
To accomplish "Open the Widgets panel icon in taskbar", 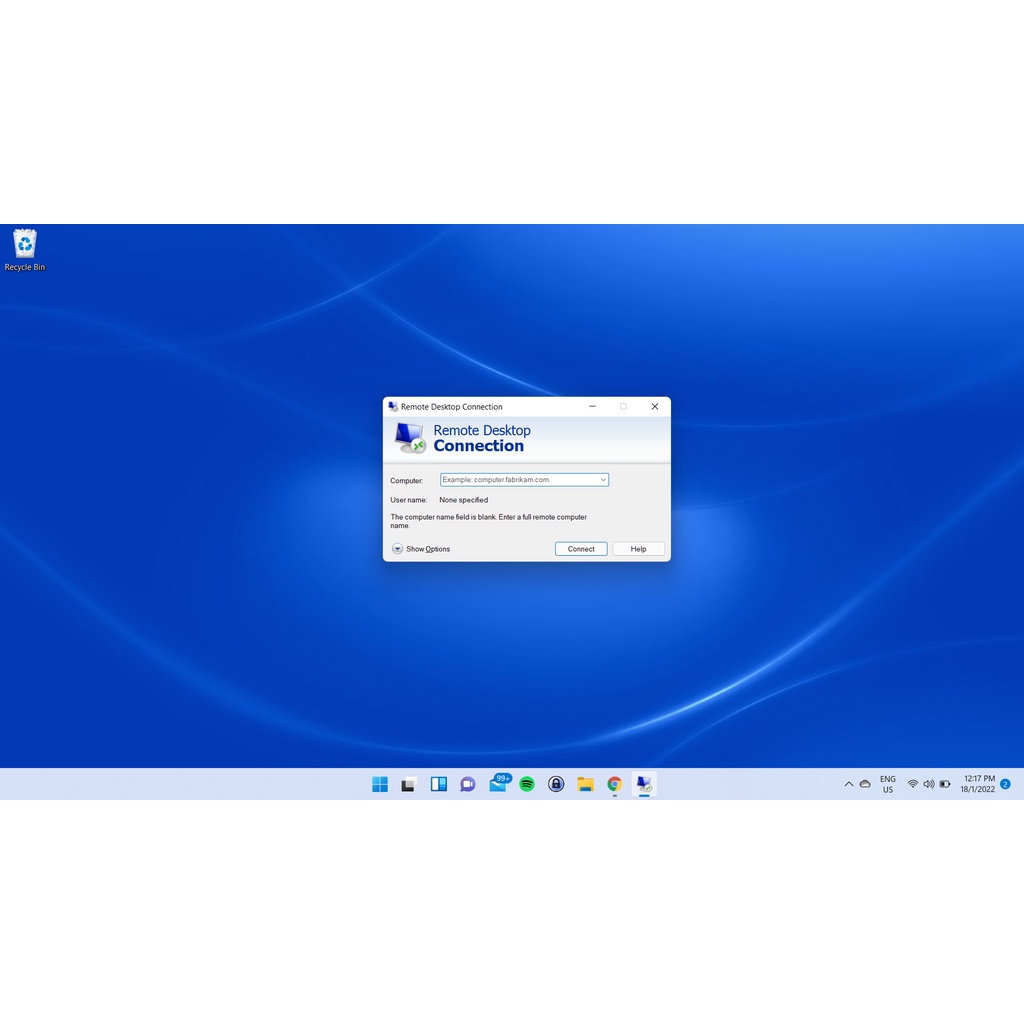I will click(439, 784).
